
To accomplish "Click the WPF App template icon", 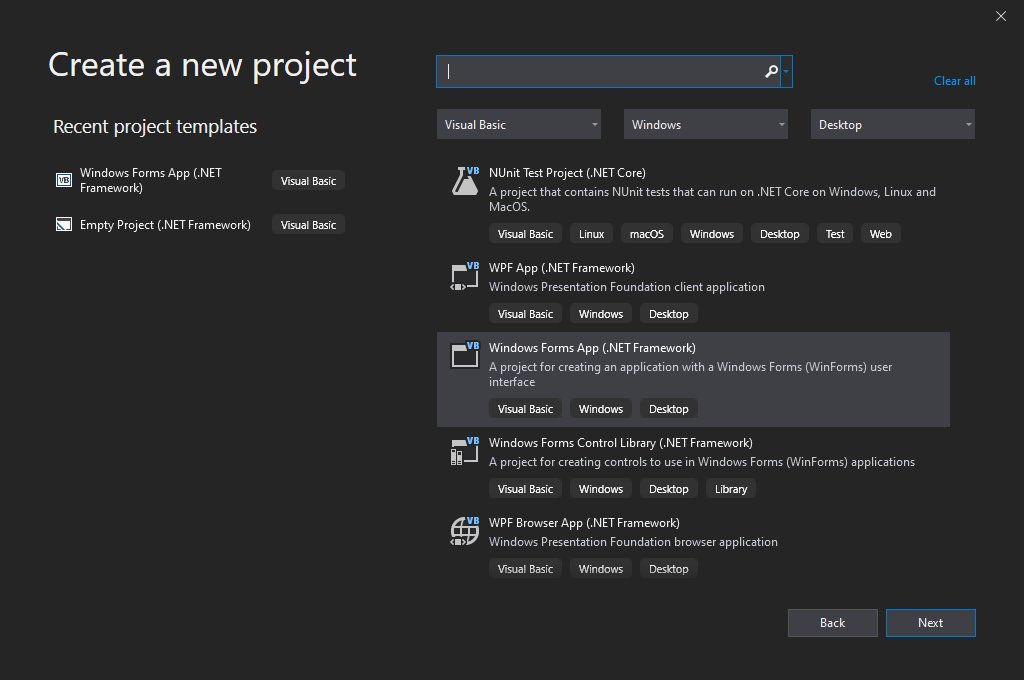I will [464, 276].
